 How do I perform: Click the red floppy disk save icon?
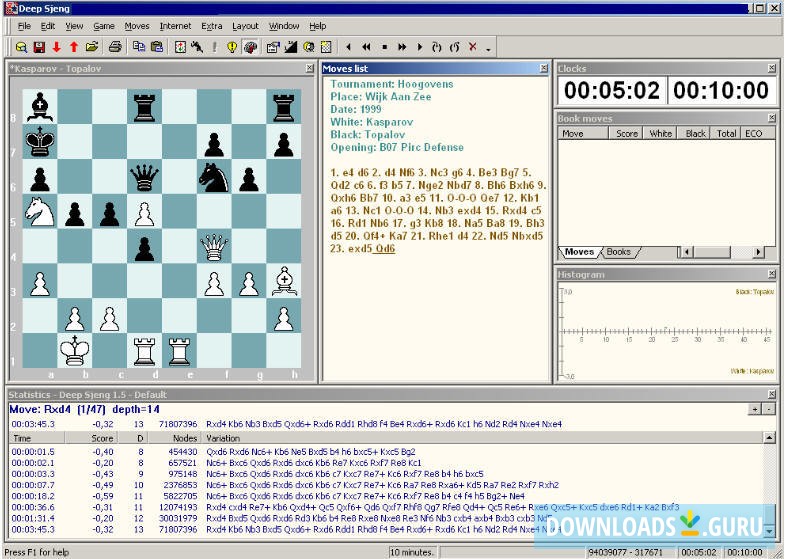point(38,46)
